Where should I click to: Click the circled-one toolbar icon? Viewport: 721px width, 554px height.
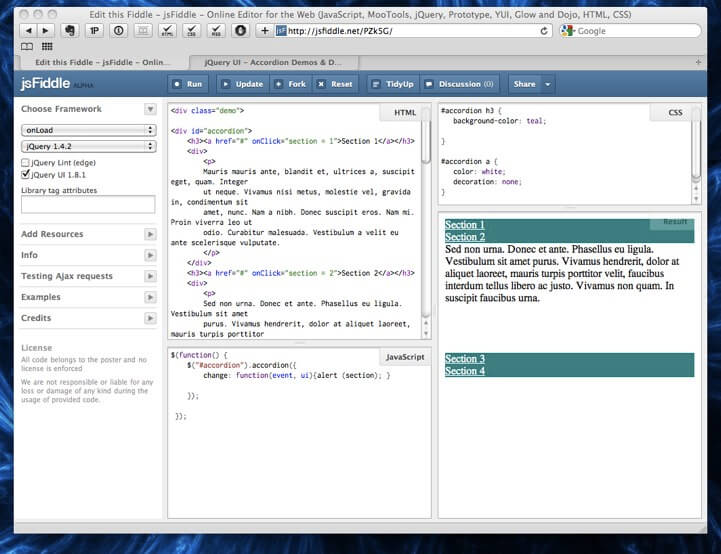pyautogui.click(x=119, y=31)
